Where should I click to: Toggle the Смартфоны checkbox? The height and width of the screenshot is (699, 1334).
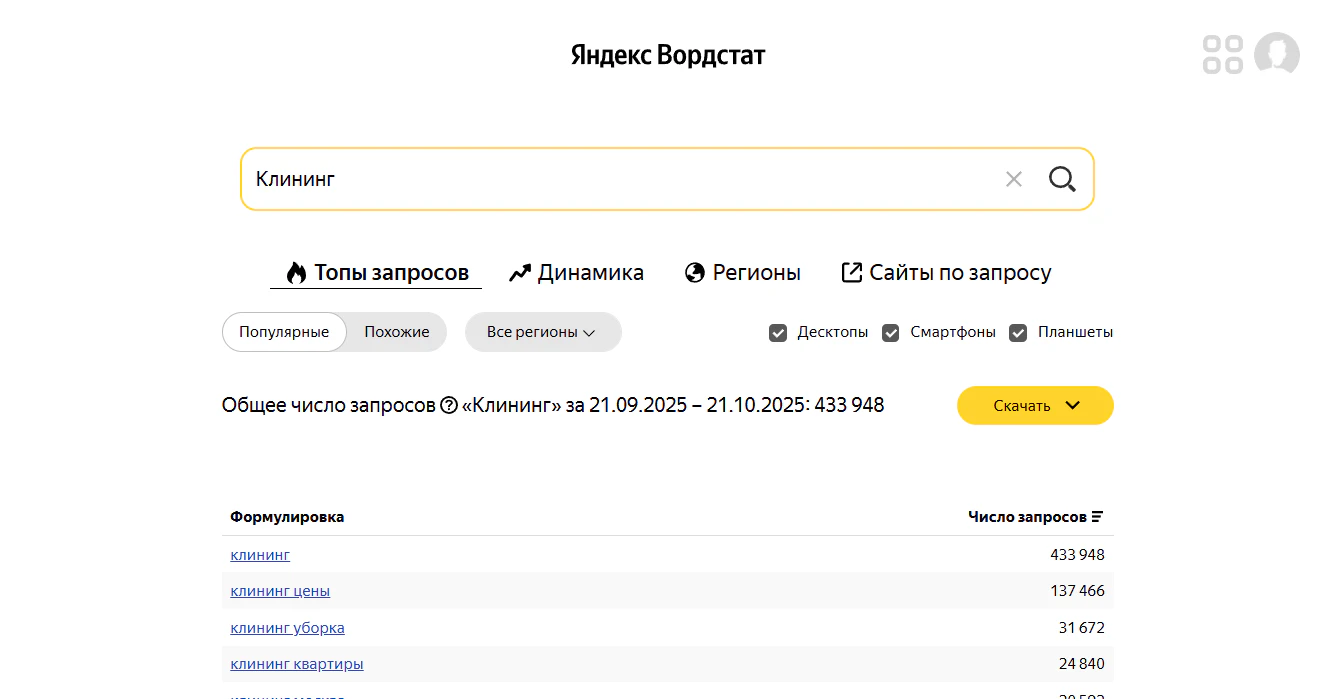coord(891,333)
